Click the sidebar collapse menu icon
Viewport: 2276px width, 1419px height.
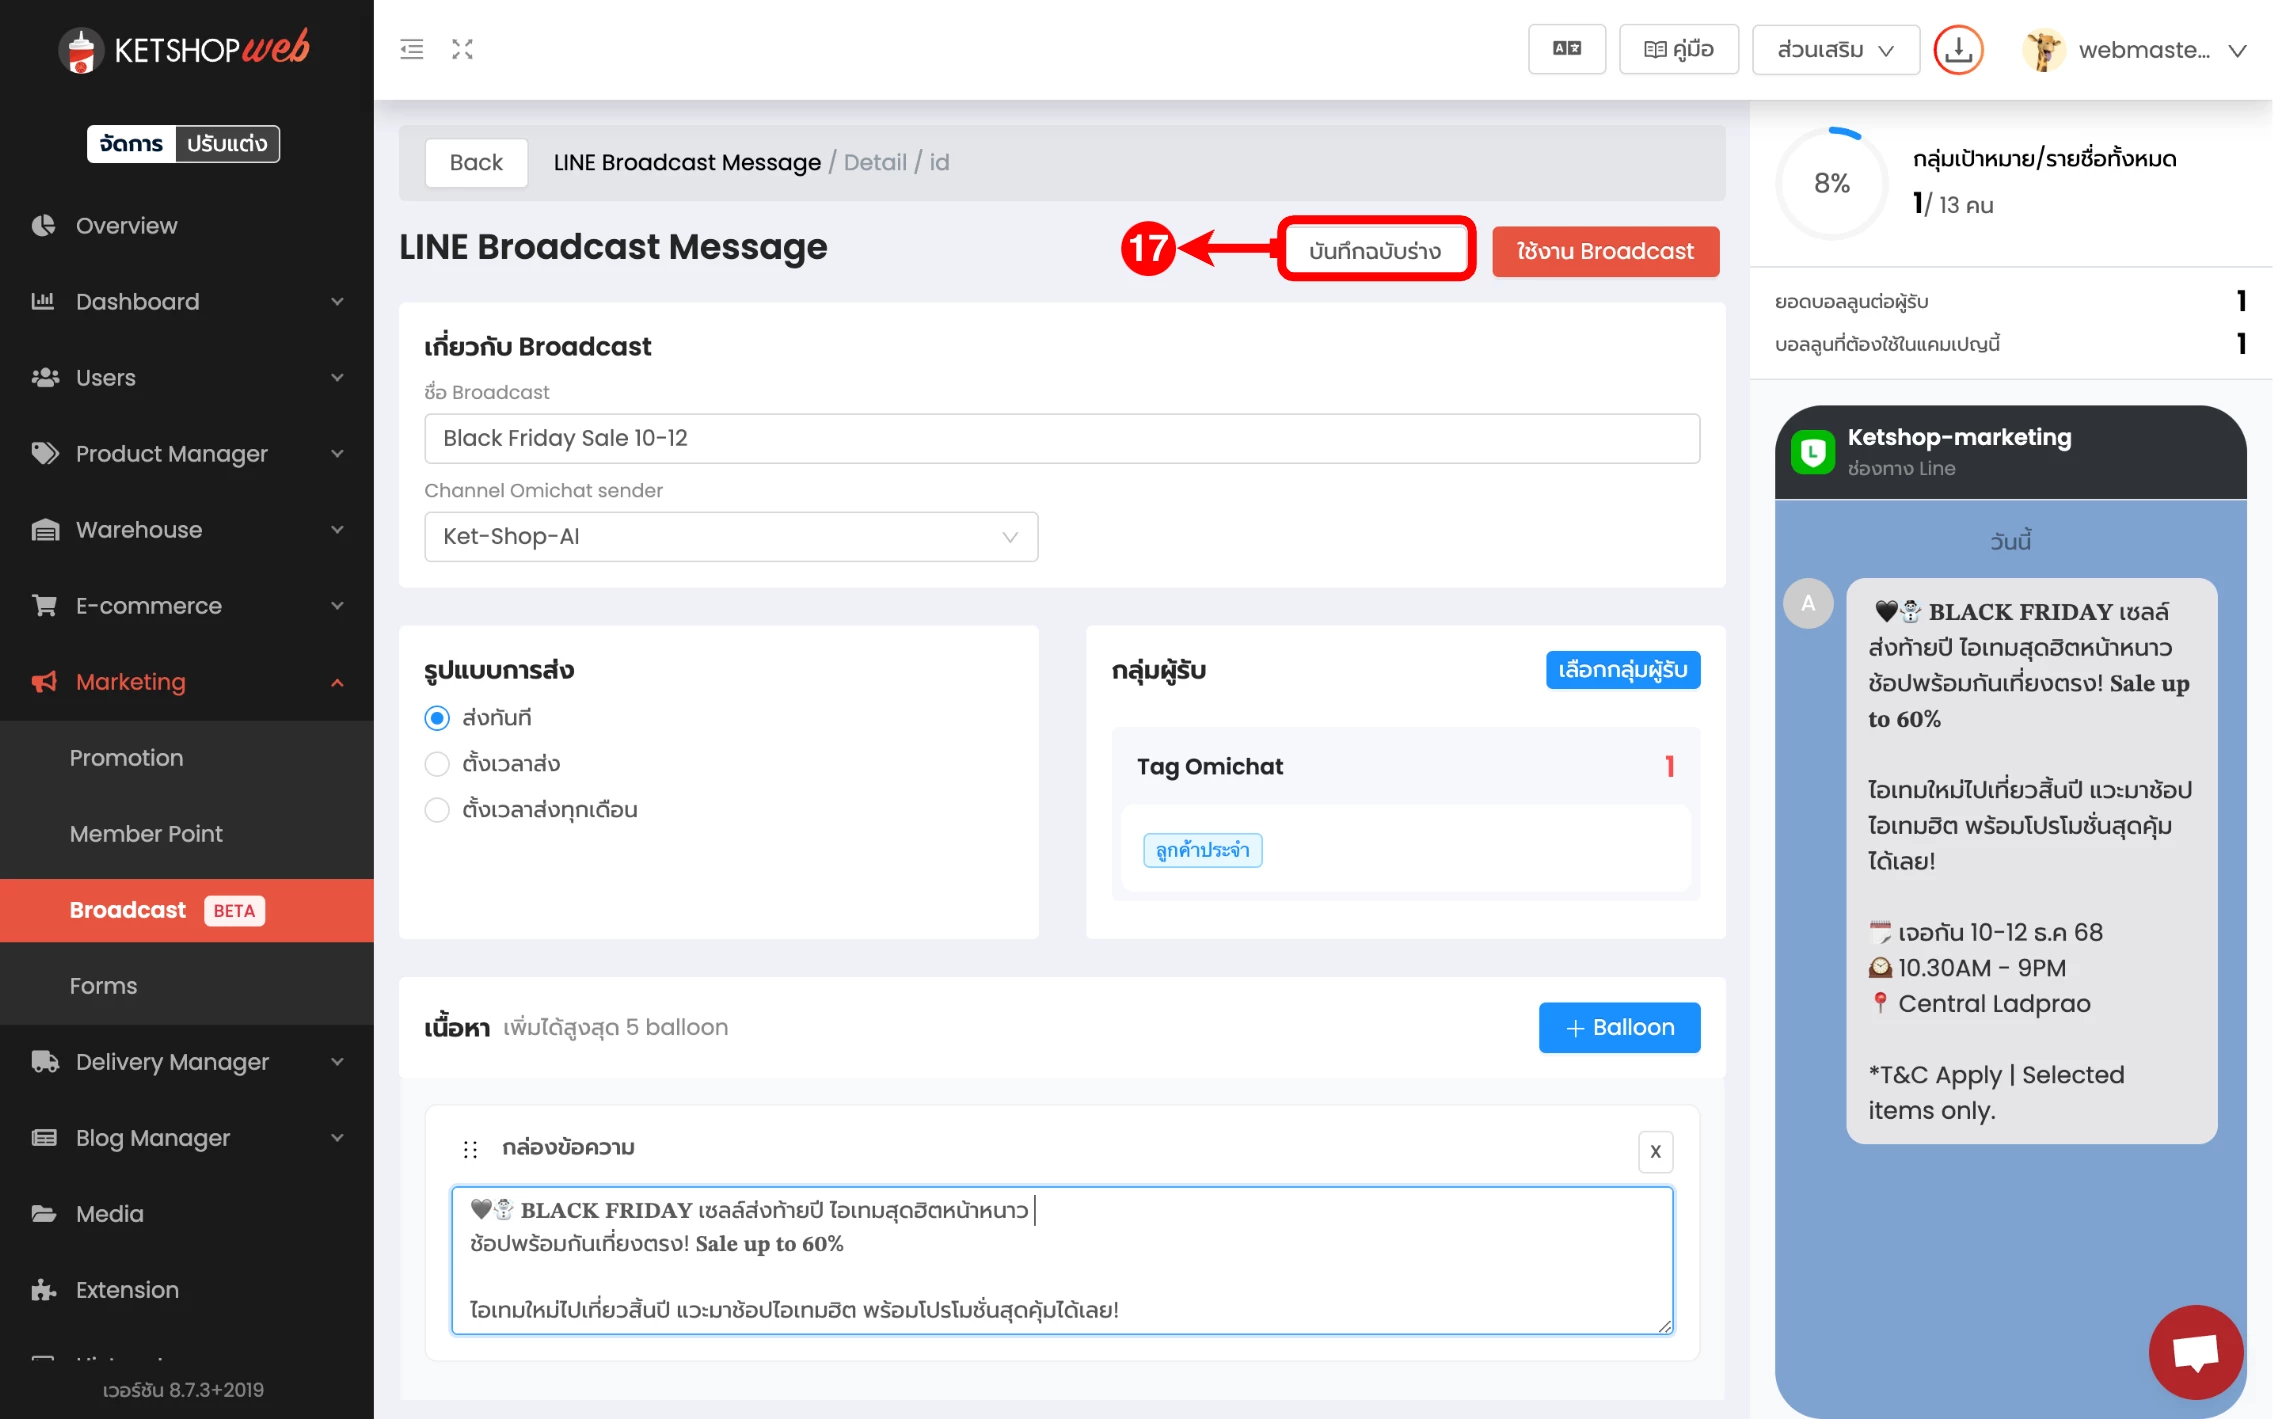coord(411,49)
